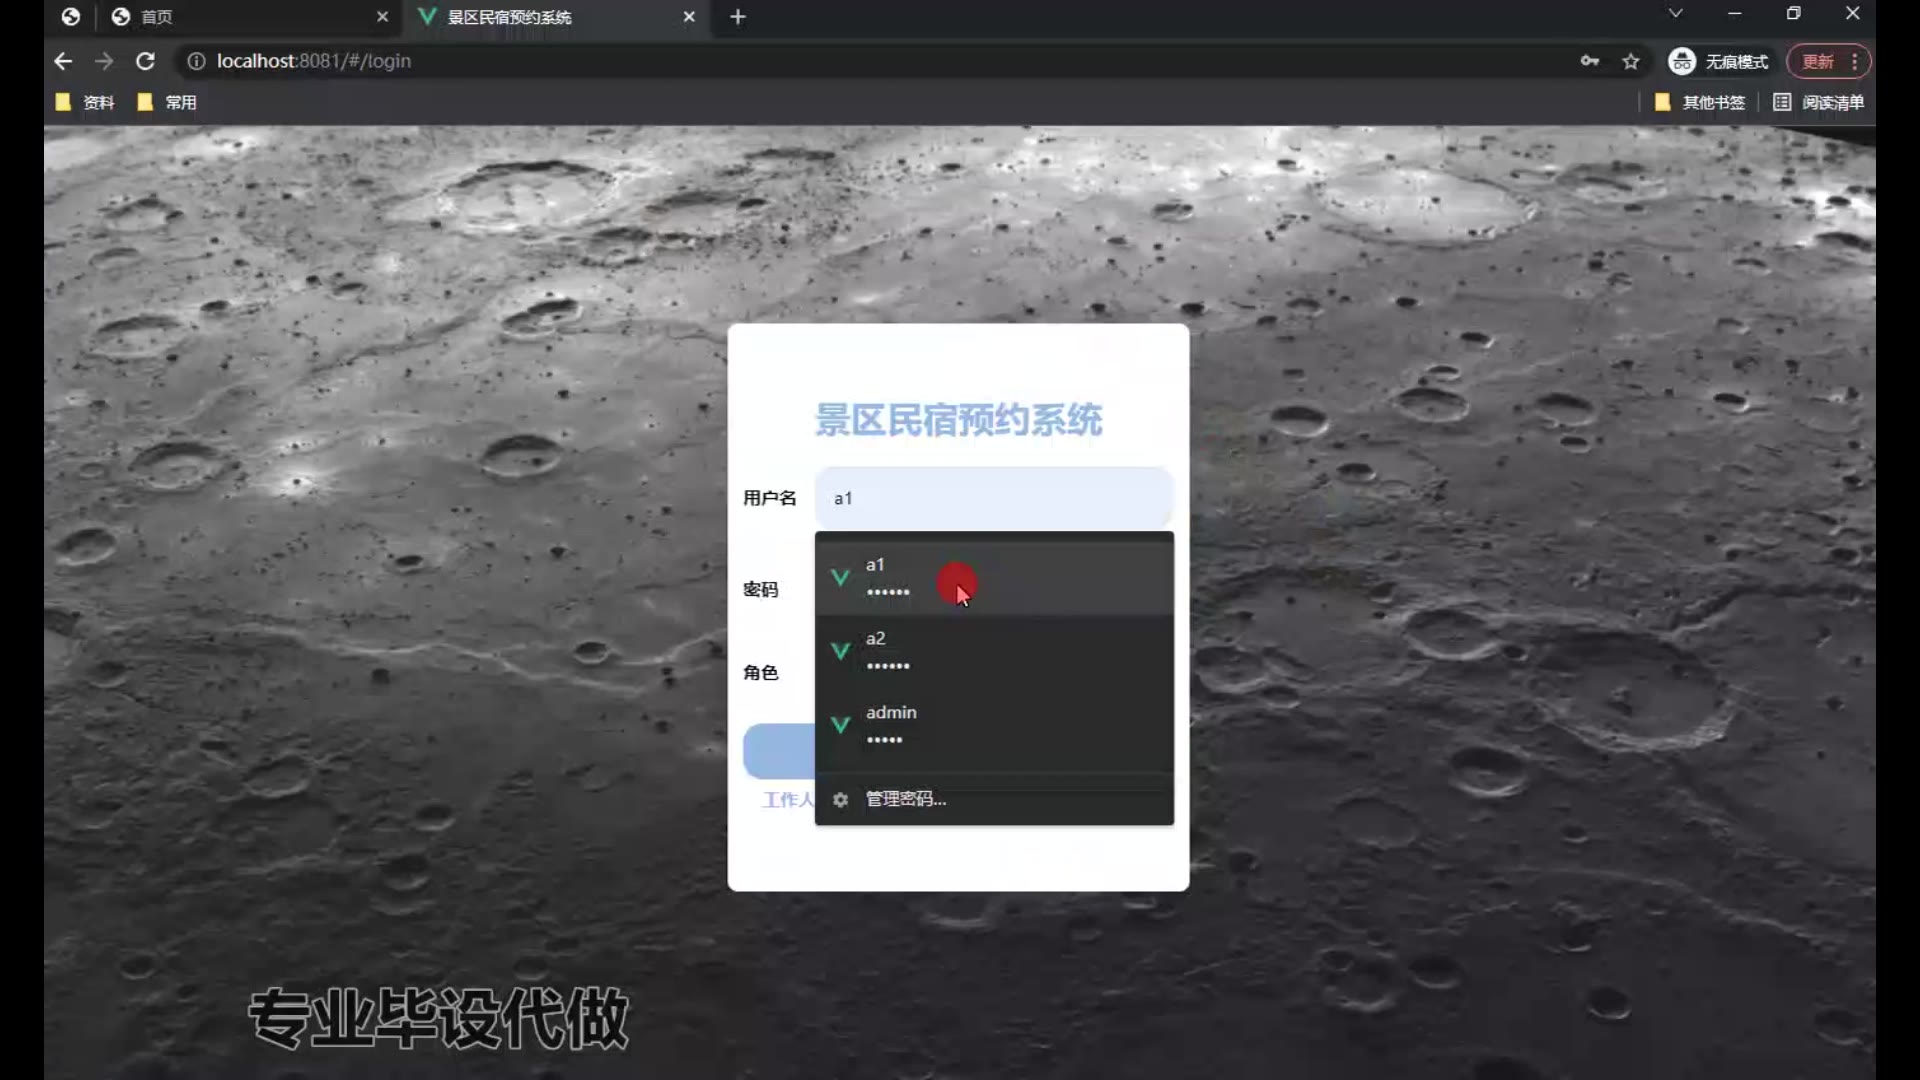Open the incognito mode profile icon

(1681, 61)
